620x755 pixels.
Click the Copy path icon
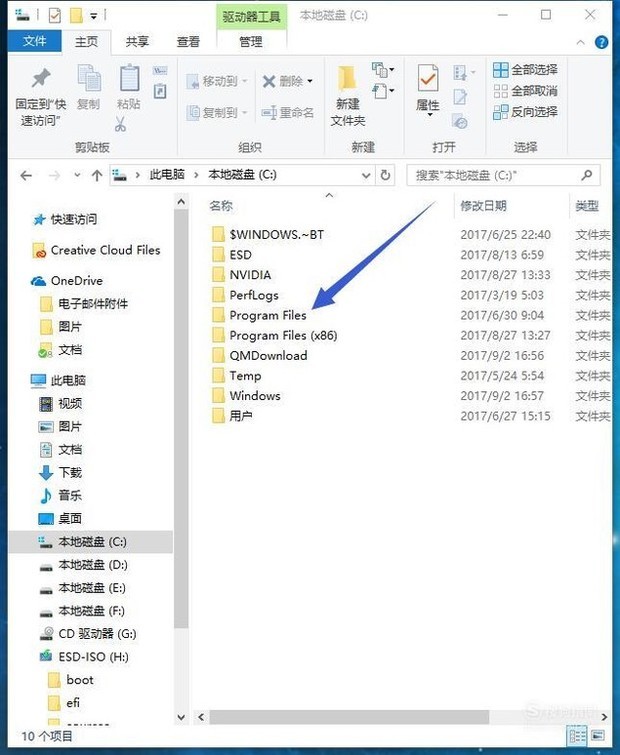coord(160,71)
